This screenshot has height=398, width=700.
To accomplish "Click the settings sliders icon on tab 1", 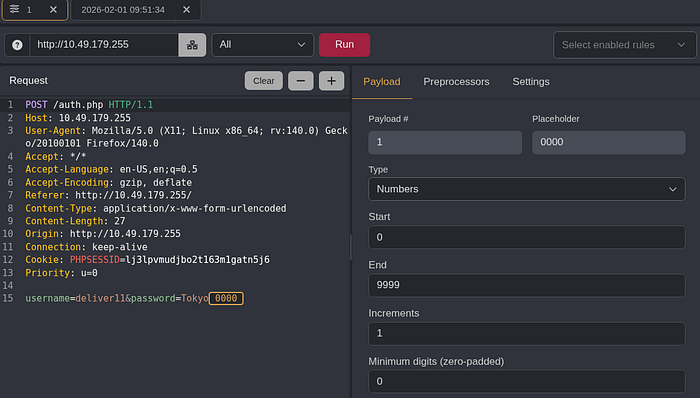I will [x=14, y=9].
